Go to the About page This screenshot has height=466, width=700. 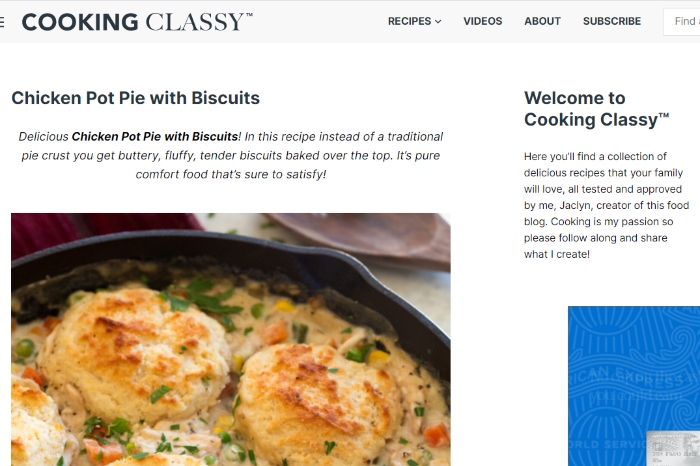[542, 21]
